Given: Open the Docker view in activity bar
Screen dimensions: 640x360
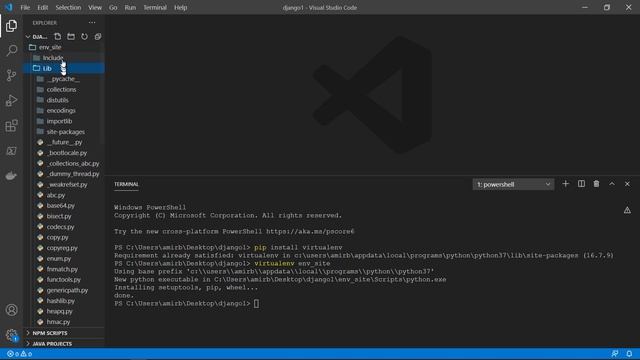Looking at the screenshot, I should coord(11,176).
